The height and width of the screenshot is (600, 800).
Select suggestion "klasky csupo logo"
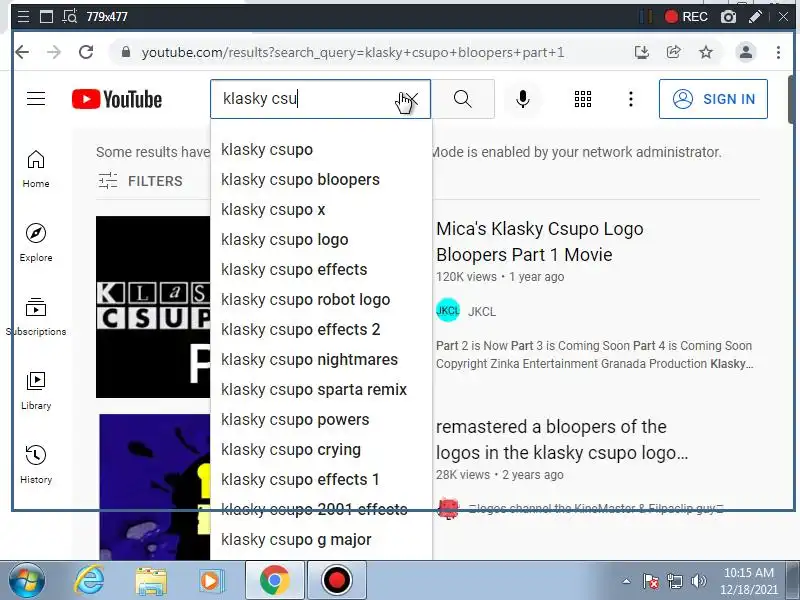tap(321, 239)
